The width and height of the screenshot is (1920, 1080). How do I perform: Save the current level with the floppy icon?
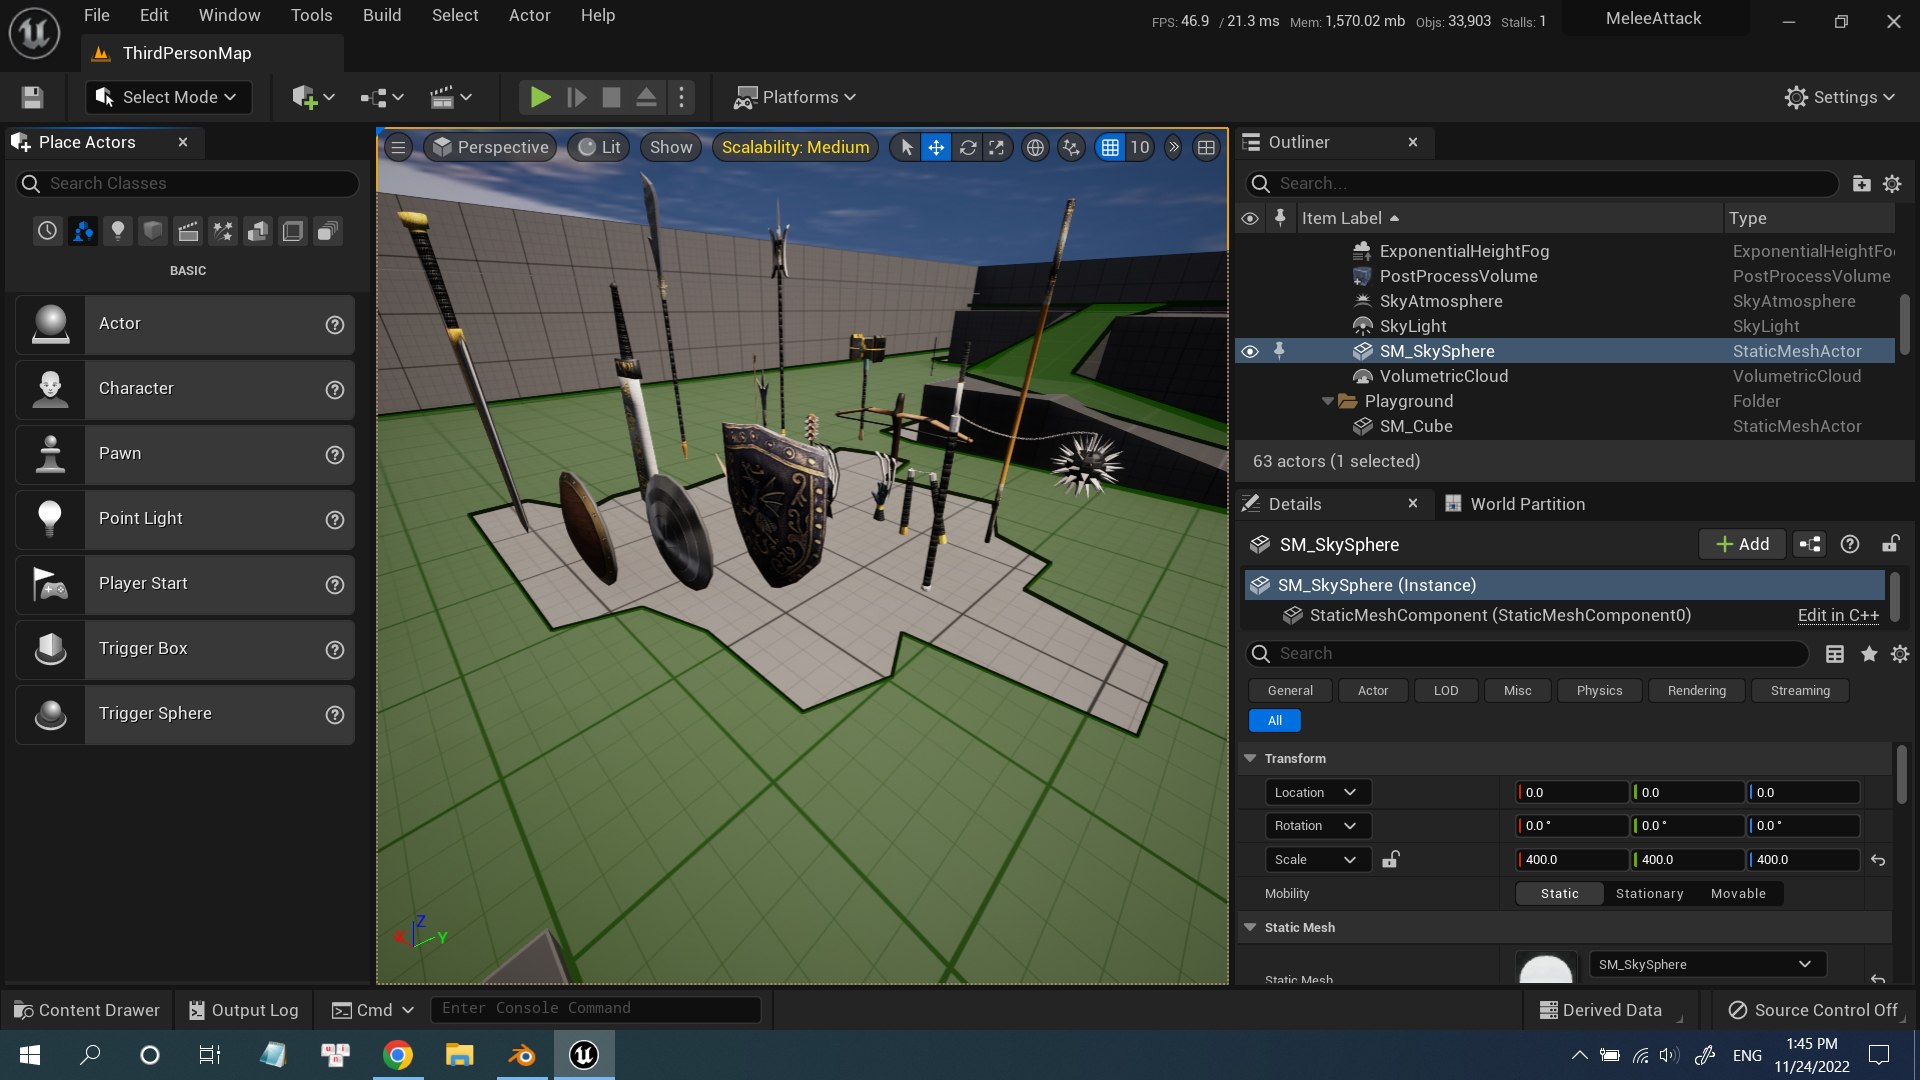click(x=32, y=97)
